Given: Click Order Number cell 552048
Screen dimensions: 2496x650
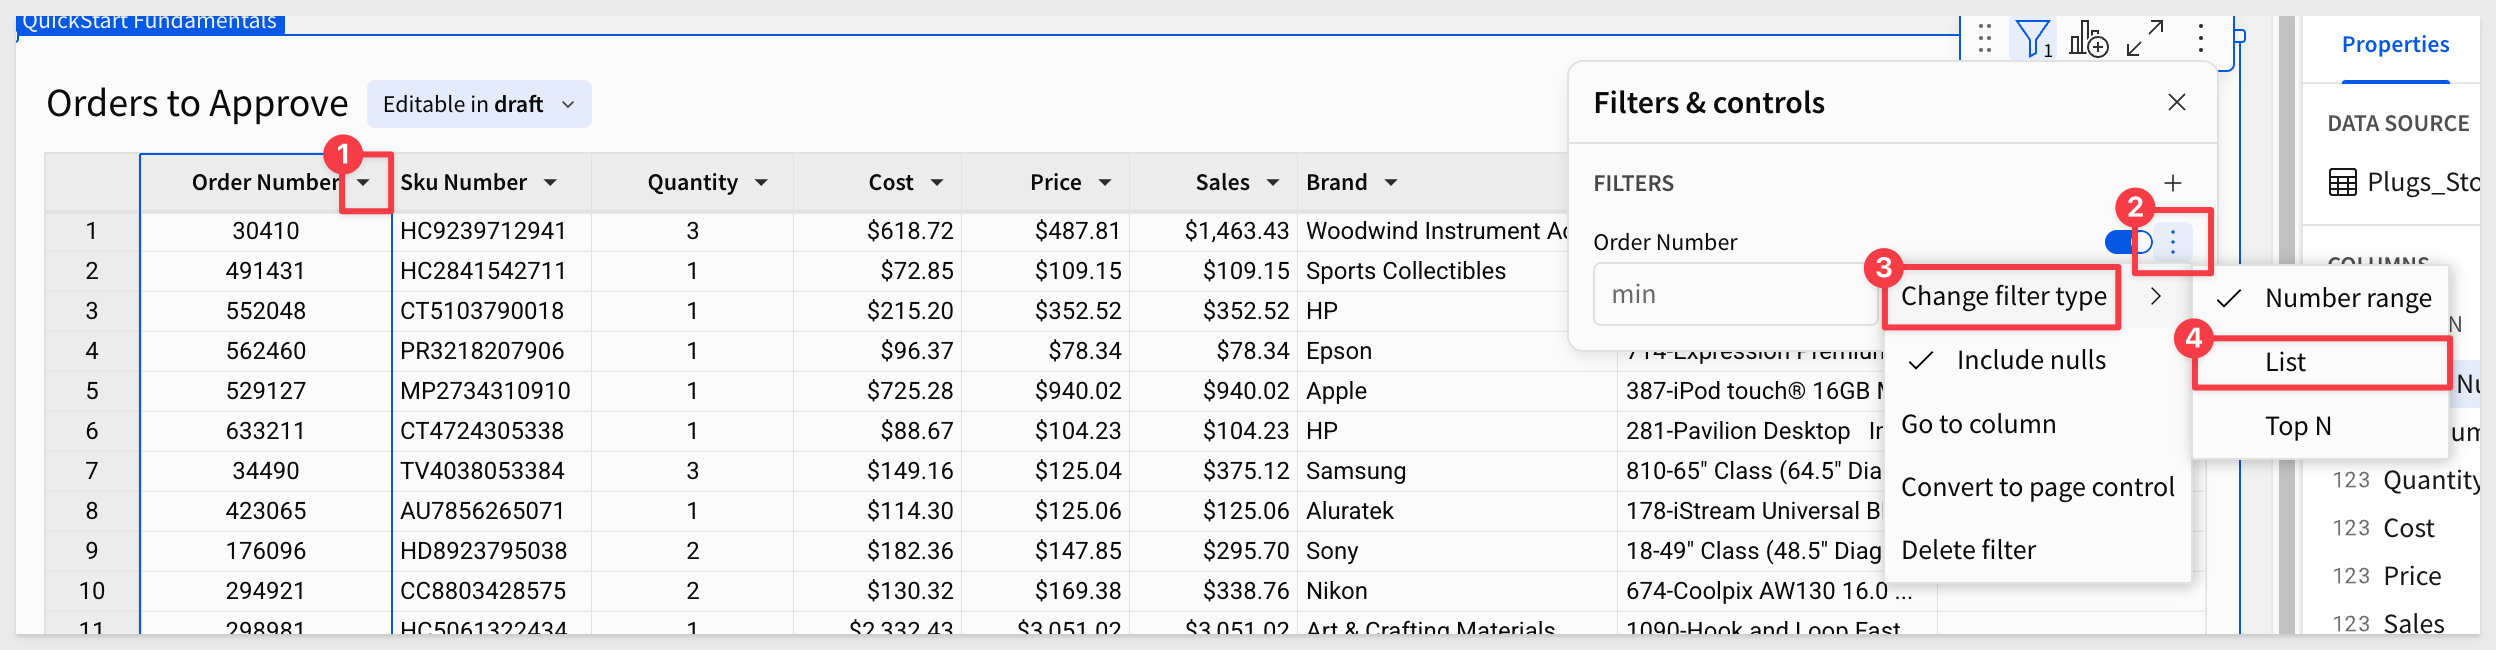Looking at the screenshot, I should (x=266, y=311).
